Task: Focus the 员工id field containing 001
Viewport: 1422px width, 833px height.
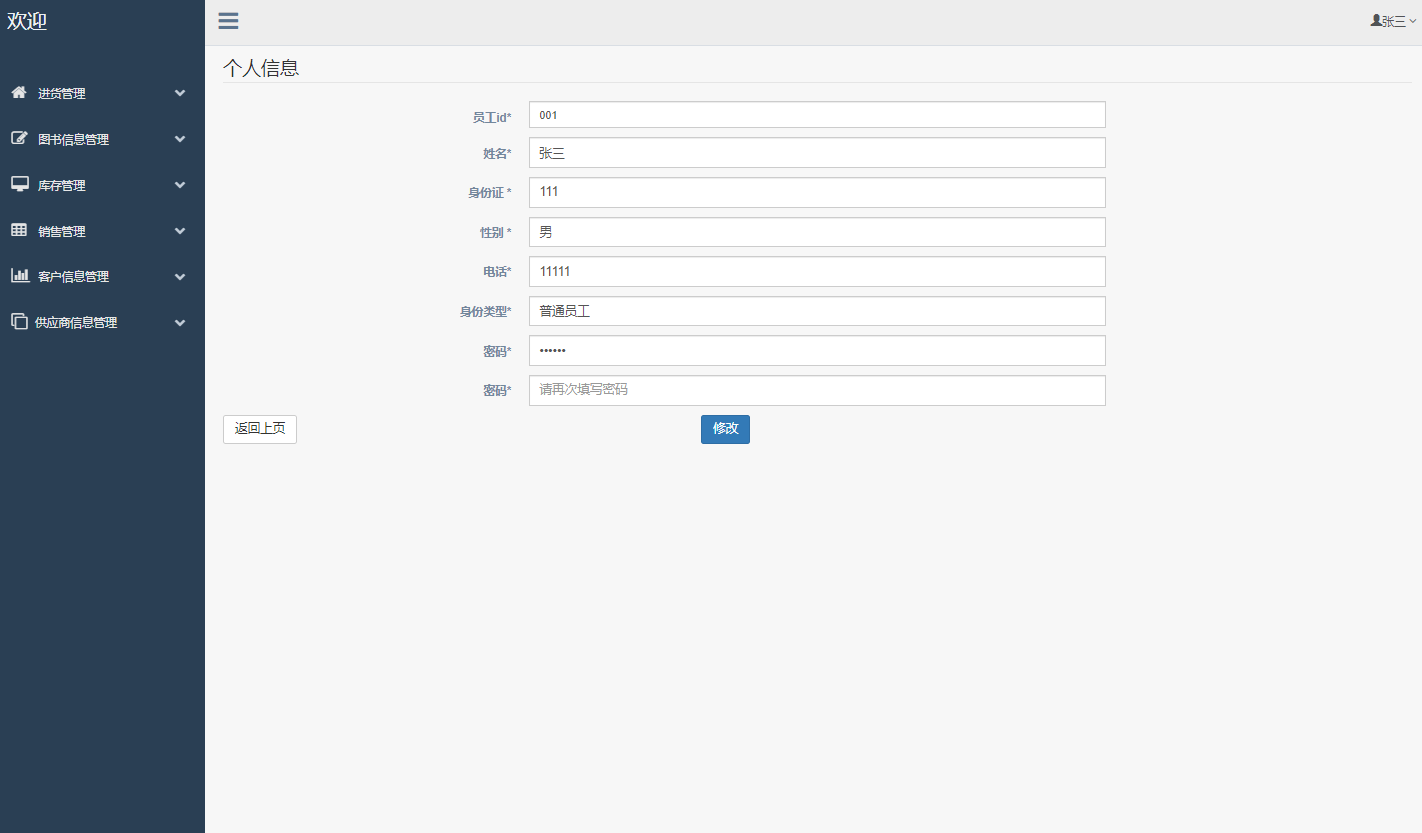Action: click(817, 115)
